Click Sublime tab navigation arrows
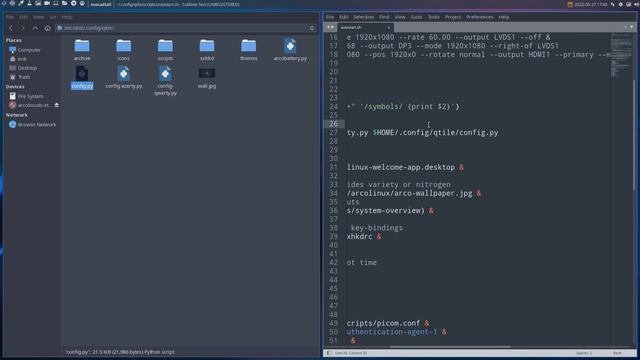This screenshot has height=360, width=640. tap(330, 27)
